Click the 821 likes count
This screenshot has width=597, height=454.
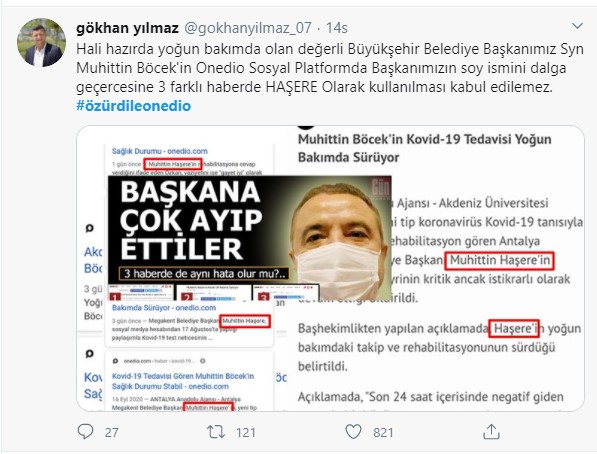(383, 432)
